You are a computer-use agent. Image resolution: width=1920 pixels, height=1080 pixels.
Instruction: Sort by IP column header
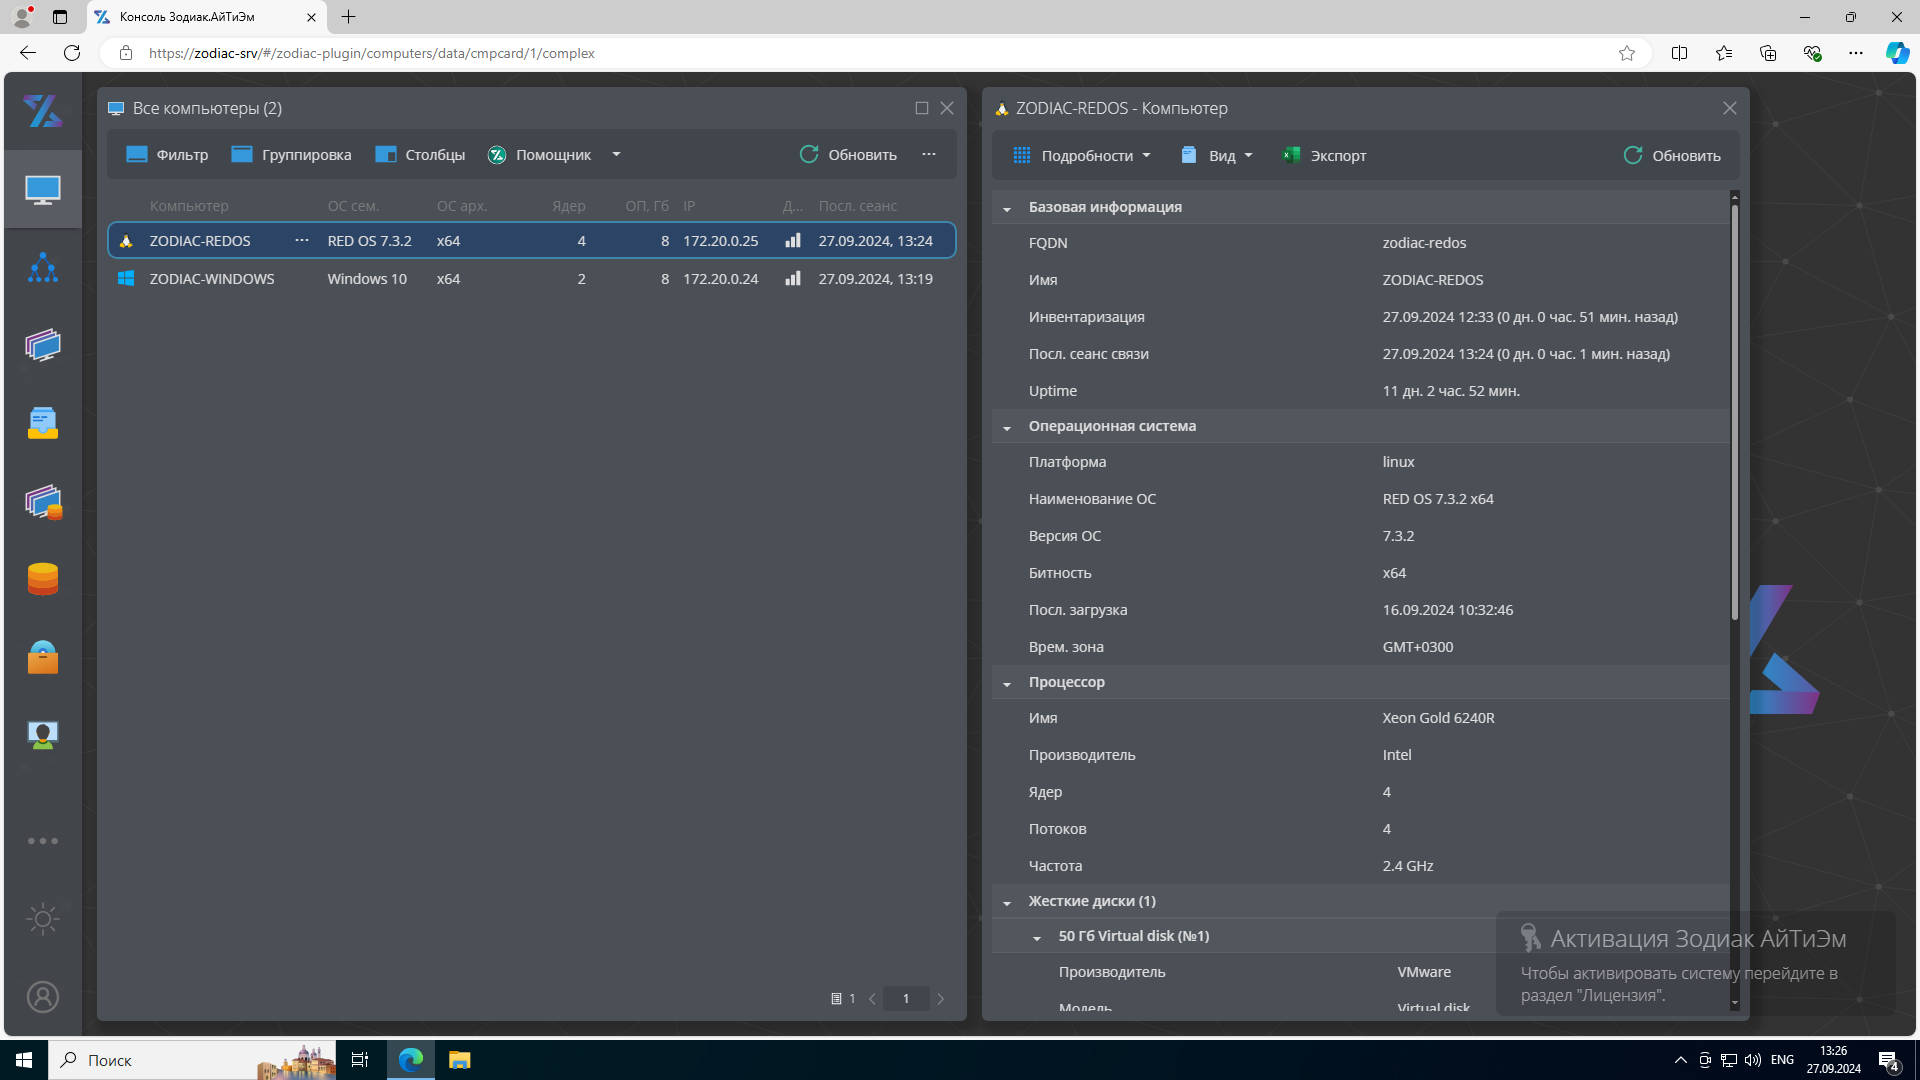689,206
